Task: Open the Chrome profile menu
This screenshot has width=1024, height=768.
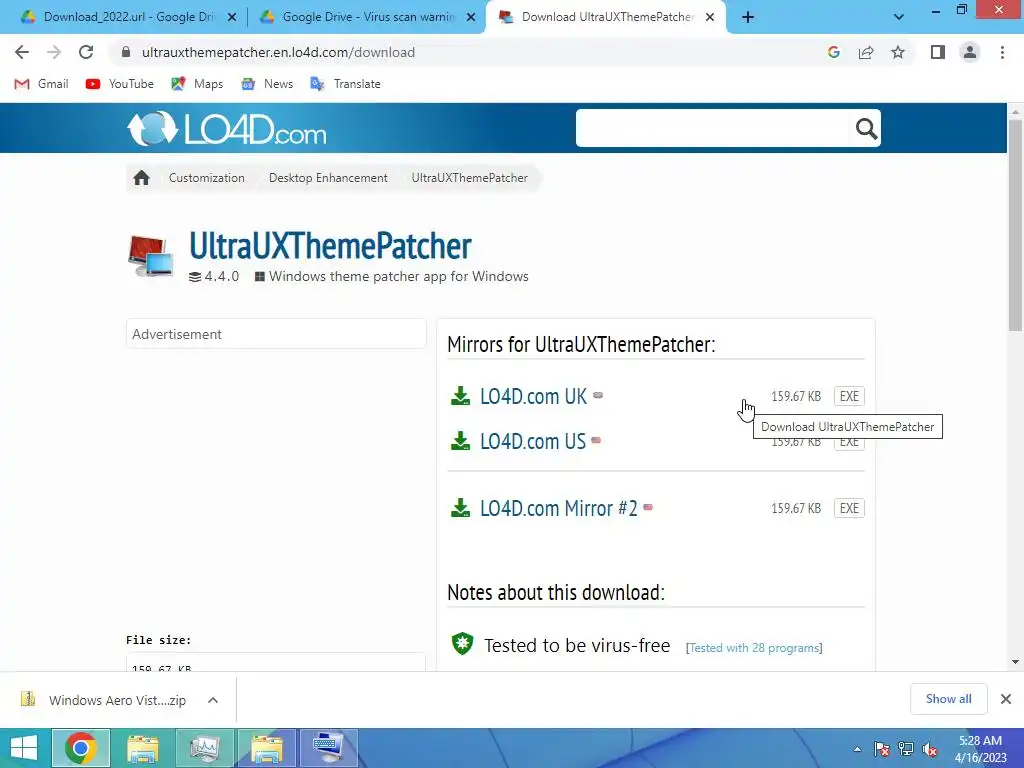Action: coord(970,52)
